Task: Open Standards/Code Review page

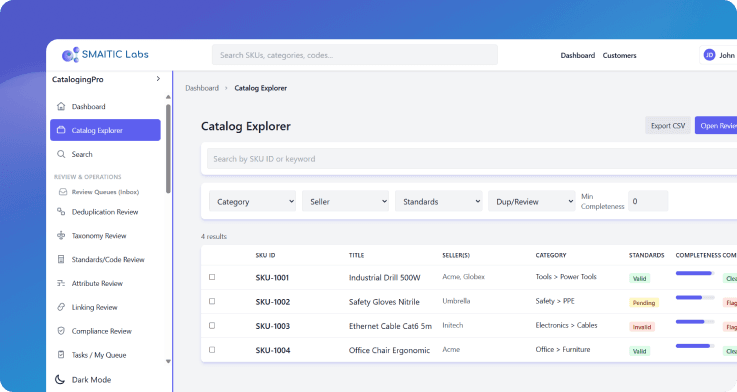Action: pyautogui.click(x=105, y=259)
